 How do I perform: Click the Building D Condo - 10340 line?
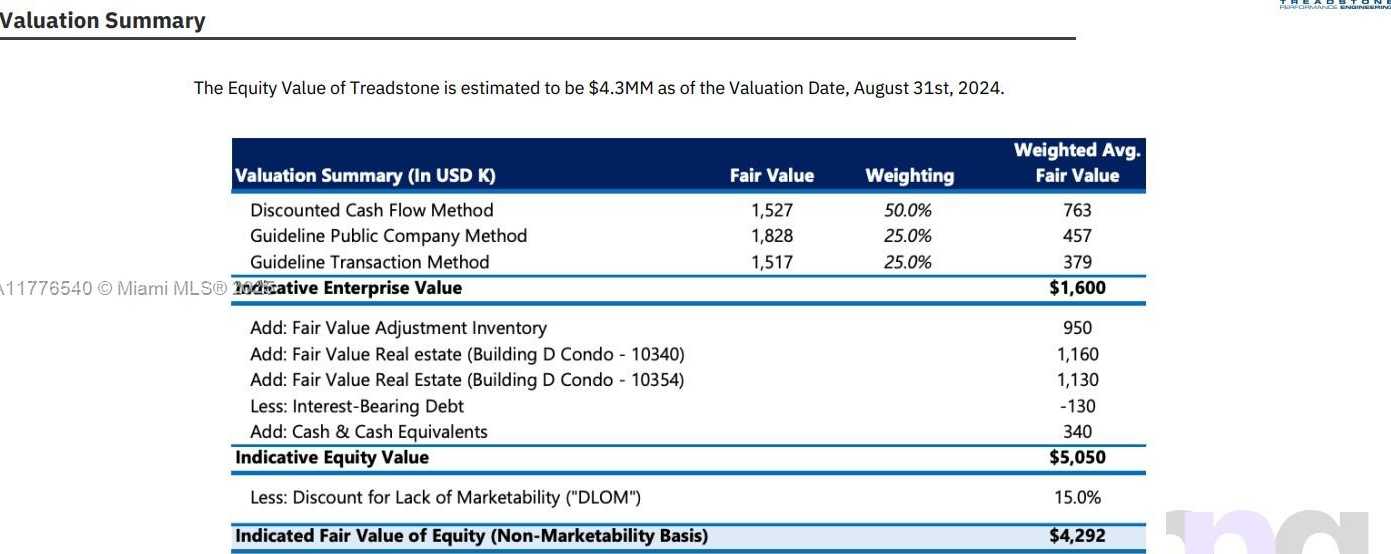coord(467,354)
